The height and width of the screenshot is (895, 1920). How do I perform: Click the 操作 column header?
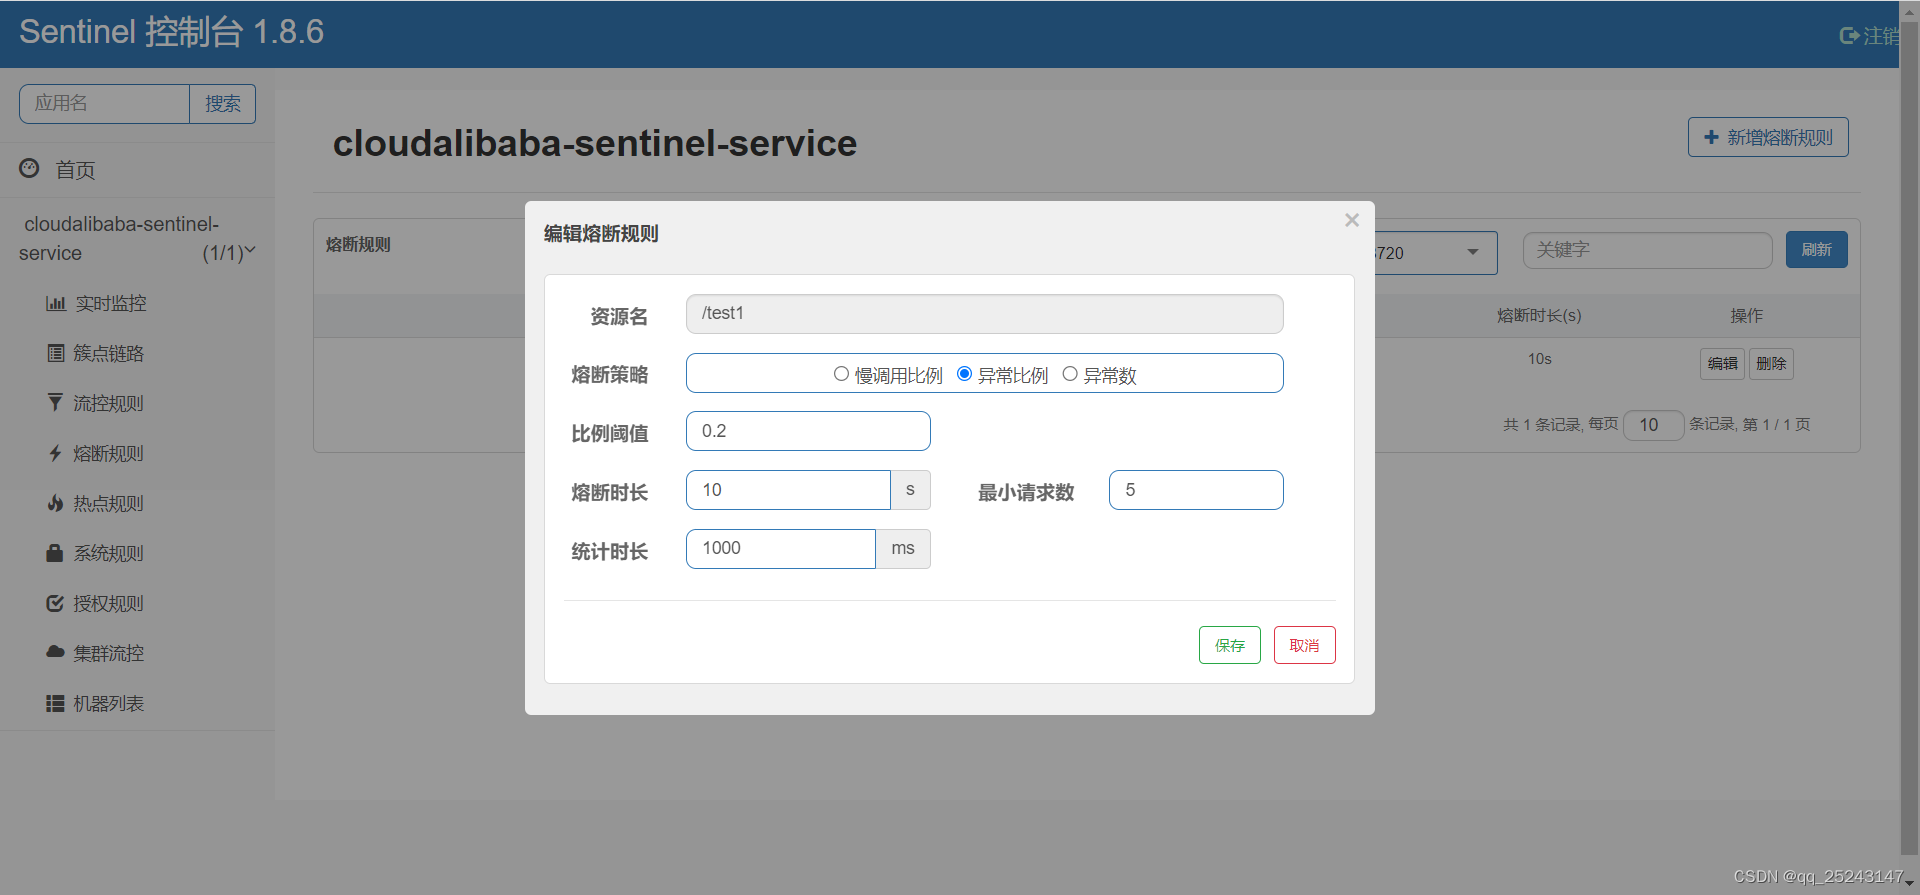click(1747, 315)
